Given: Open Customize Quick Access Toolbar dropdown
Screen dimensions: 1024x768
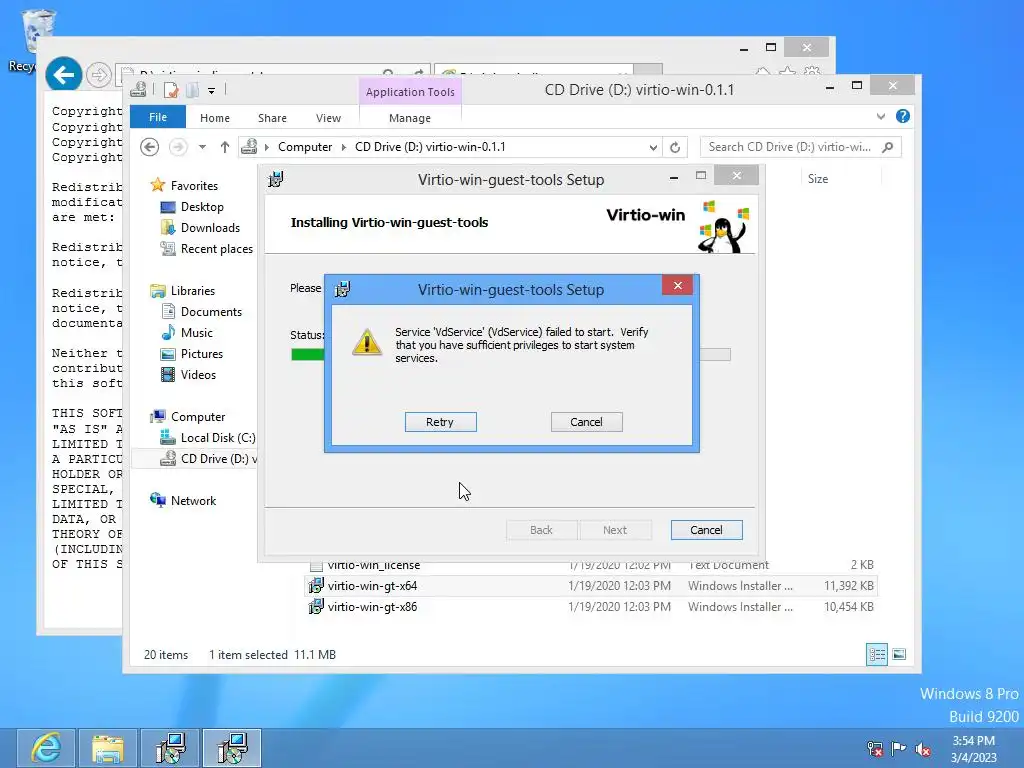Looking at the screenshot, I should [x=212, y=91].
